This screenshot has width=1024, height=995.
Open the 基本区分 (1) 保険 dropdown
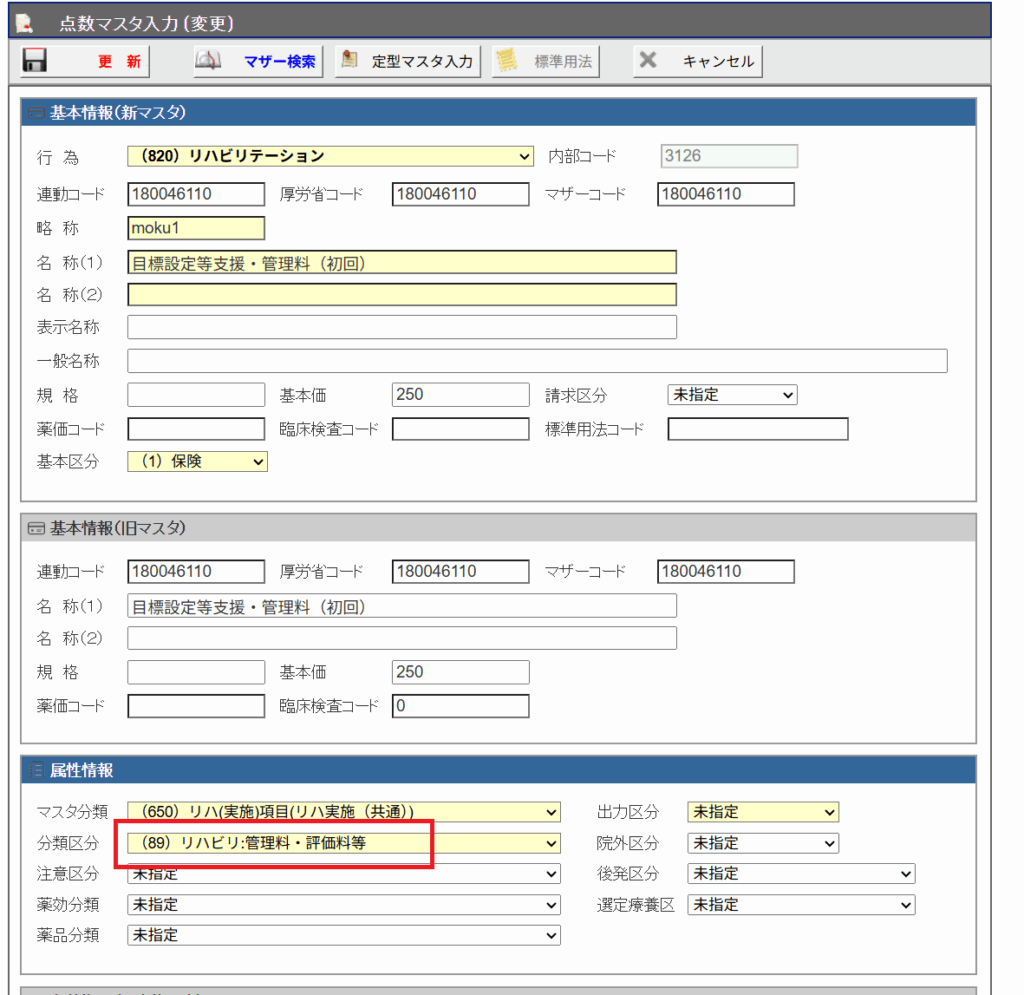197,462
